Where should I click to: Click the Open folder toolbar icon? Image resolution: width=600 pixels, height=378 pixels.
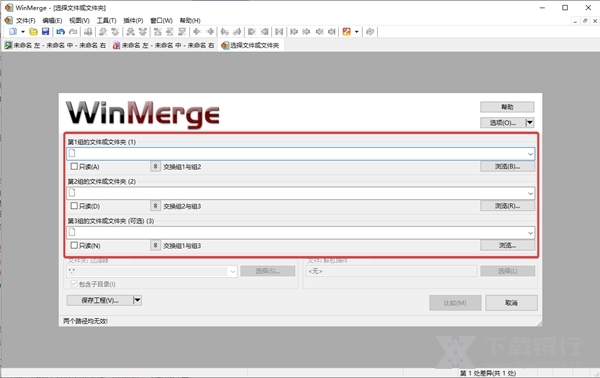33,32
